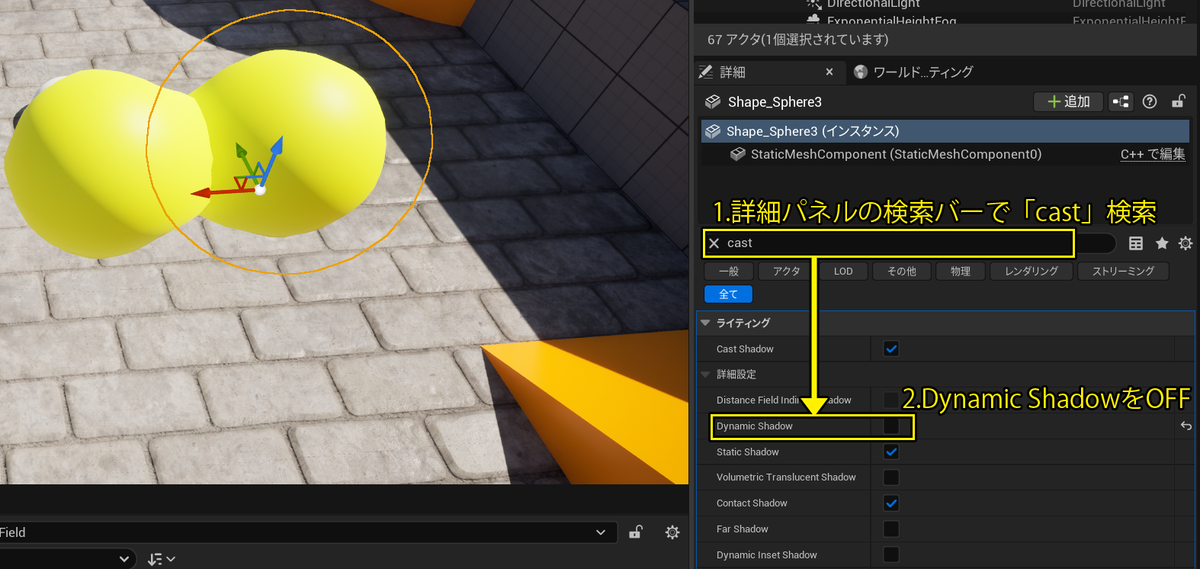Filter by LOD category
This screenshot has height=569, width=1200.
point(843,271)
